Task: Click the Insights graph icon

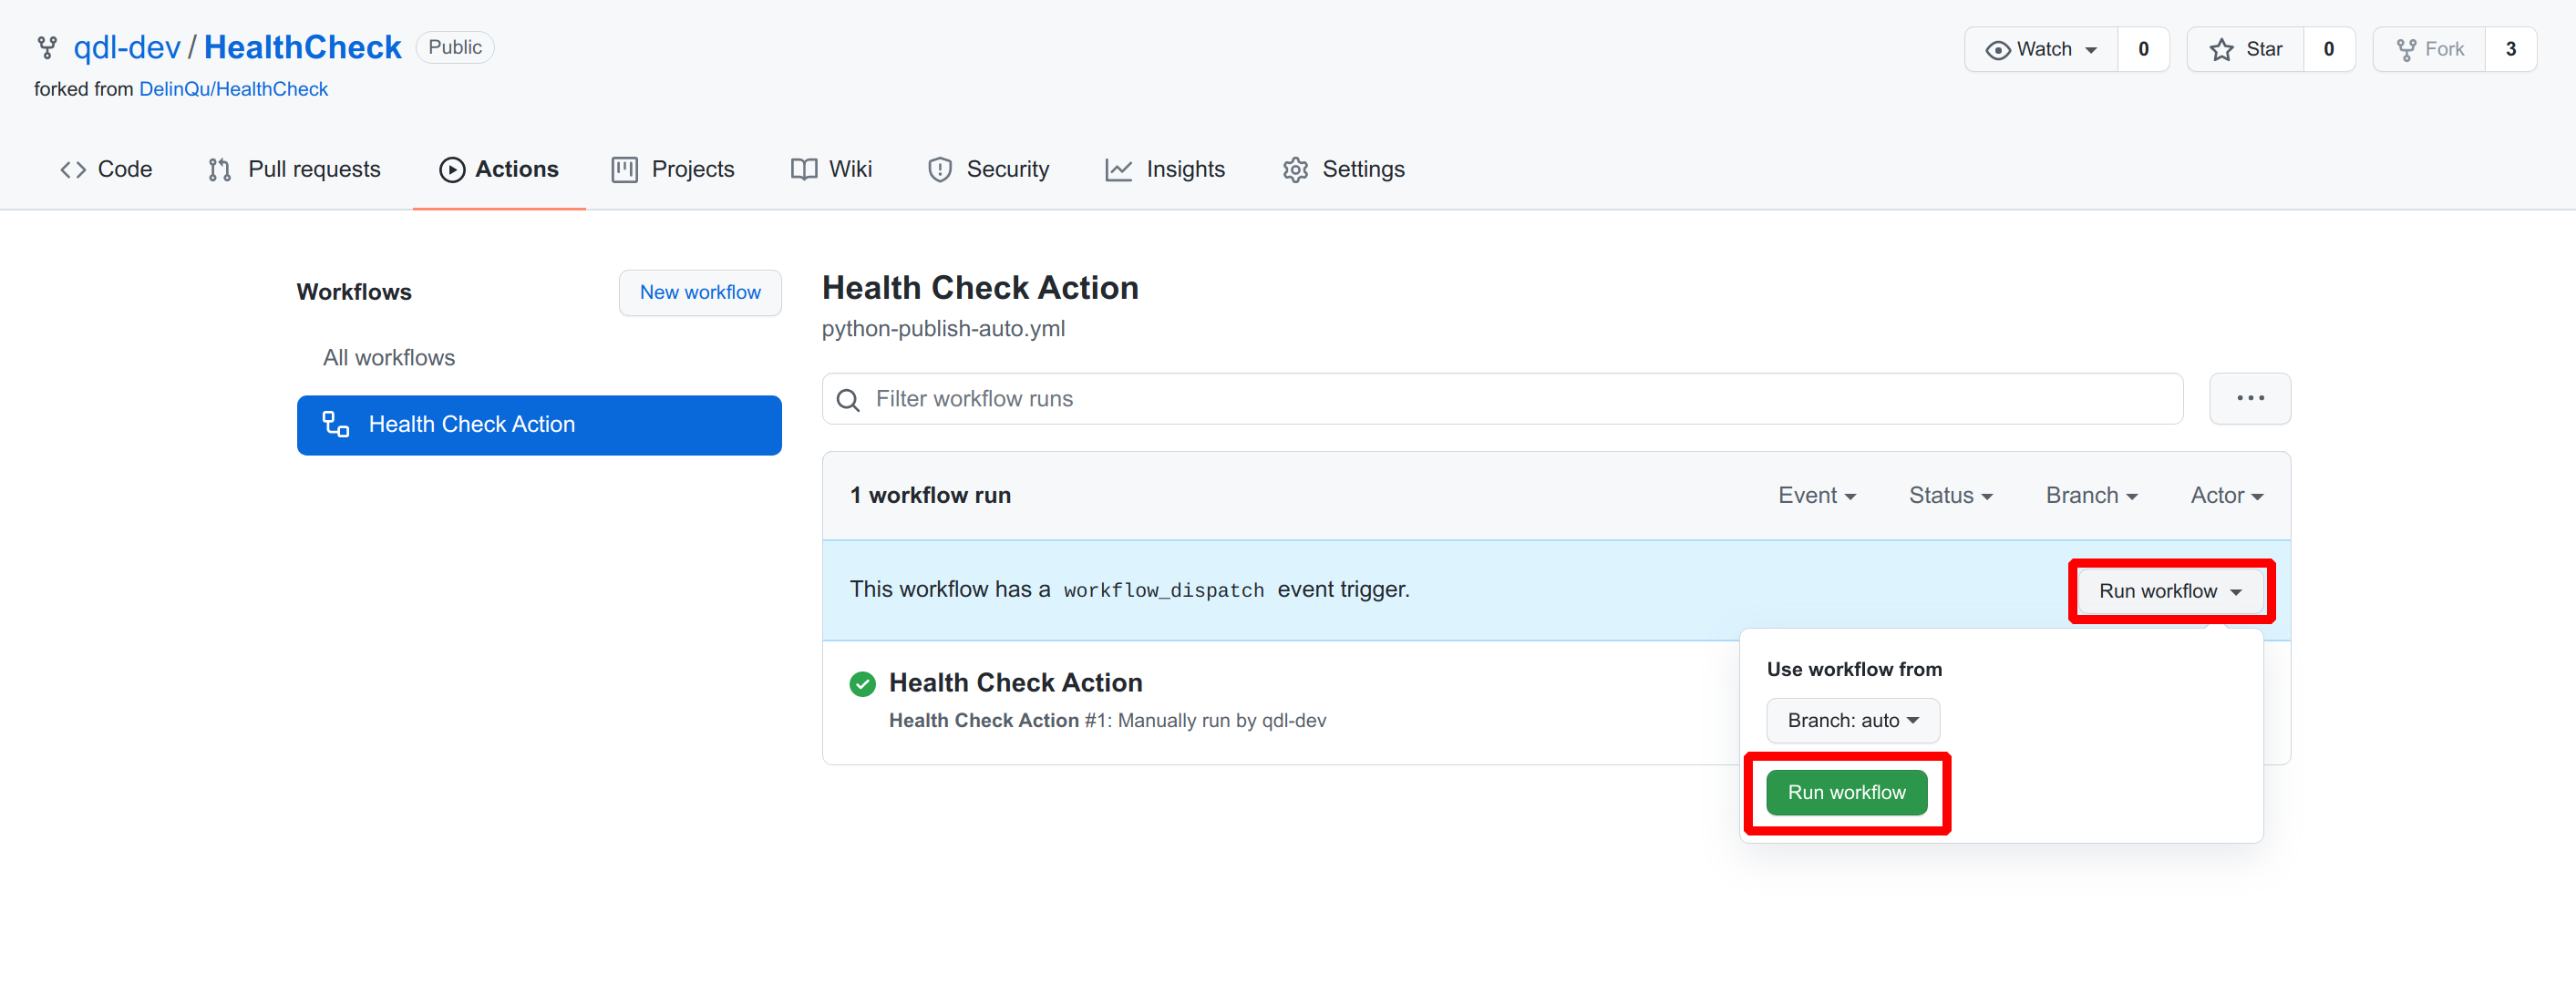Action: tap(1118, 170)
